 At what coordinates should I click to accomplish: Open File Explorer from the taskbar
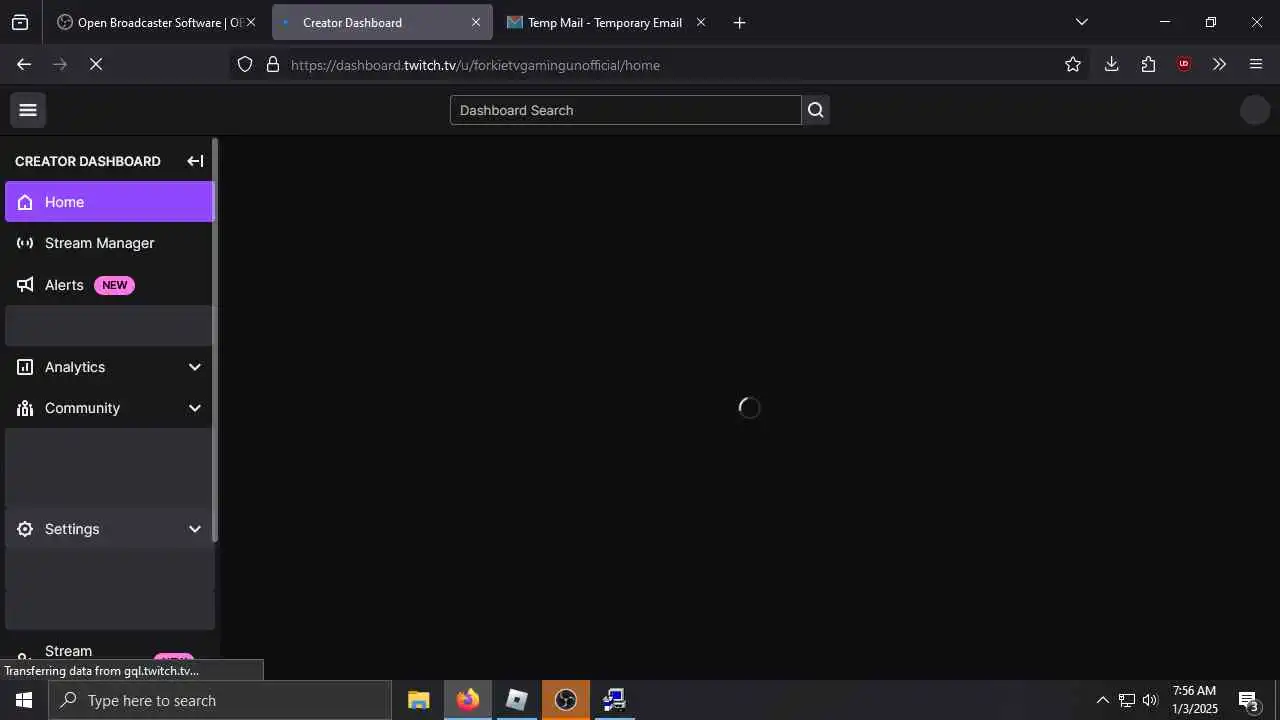coord(419,700)
